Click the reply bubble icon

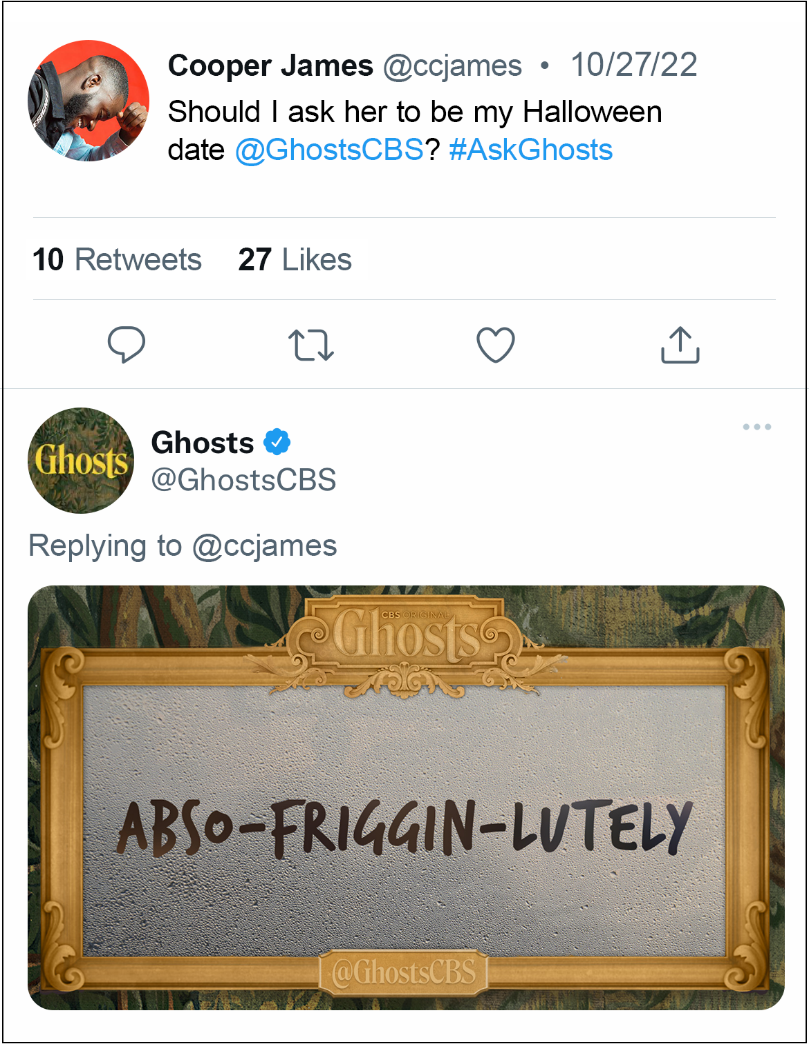(x=126, y=345)
